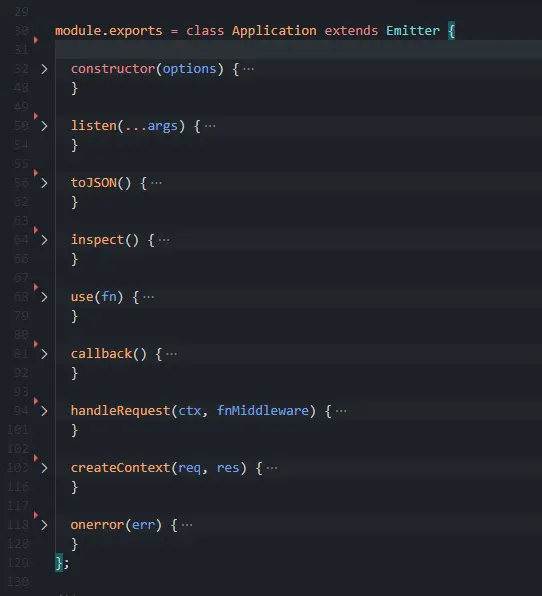Click the extends keyword
The image size is (542, 596).
(351, 30)
